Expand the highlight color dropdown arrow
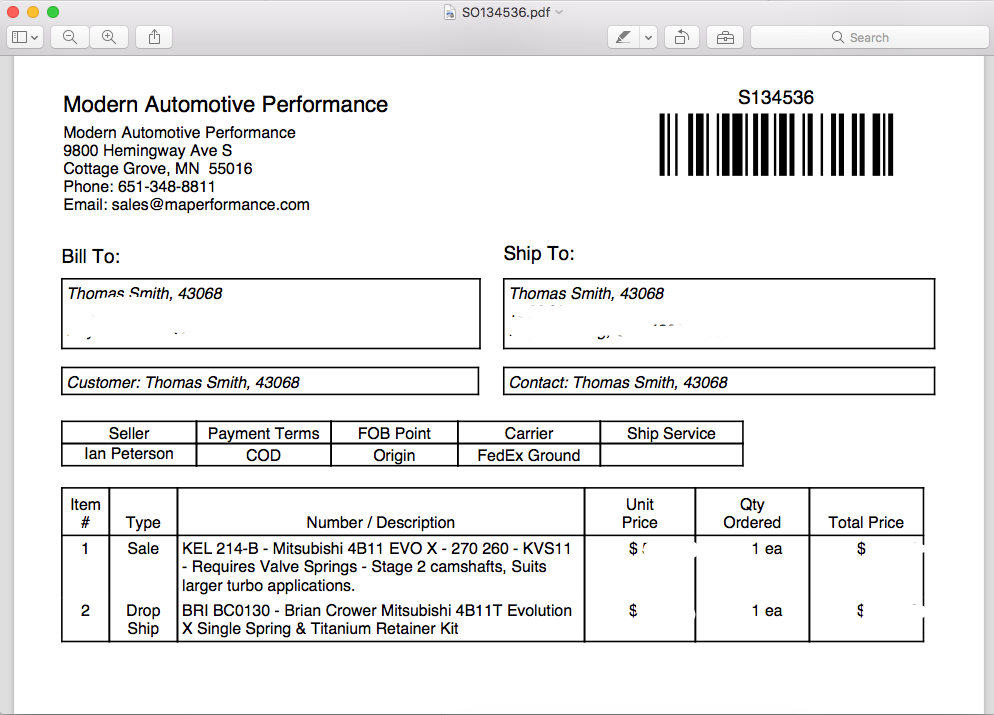This screenshot has height=715, width=994. click(648, 37)
